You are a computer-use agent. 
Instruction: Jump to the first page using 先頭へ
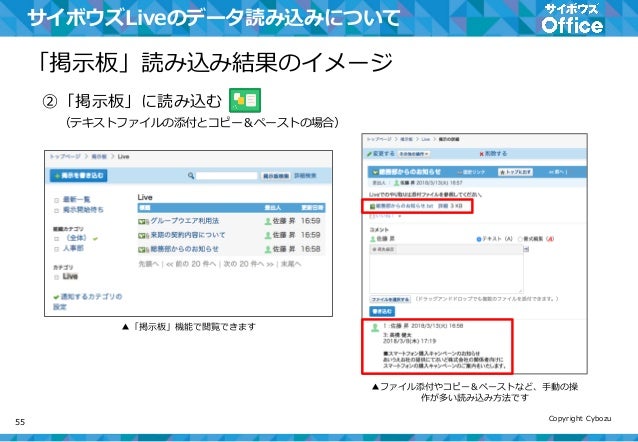pos(148,264)
